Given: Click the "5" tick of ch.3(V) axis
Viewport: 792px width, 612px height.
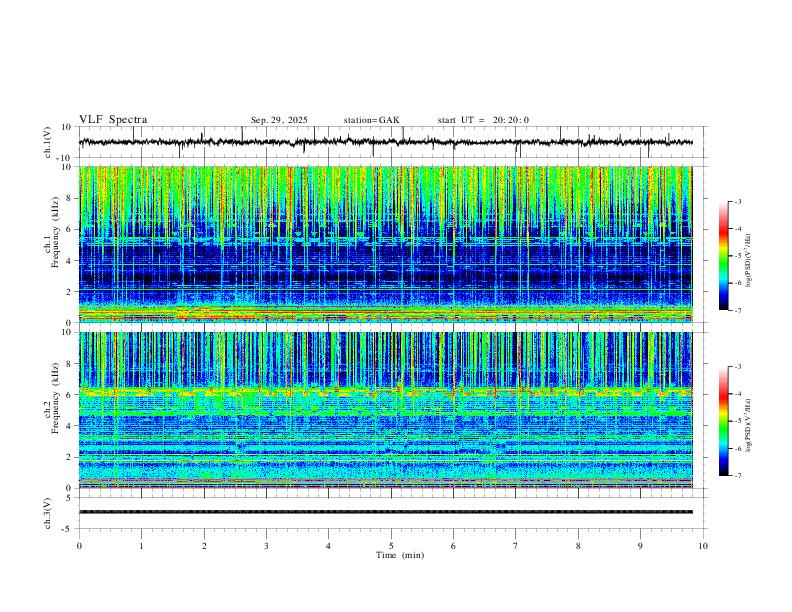Looking at the screenshot, I should coord(70,498).
